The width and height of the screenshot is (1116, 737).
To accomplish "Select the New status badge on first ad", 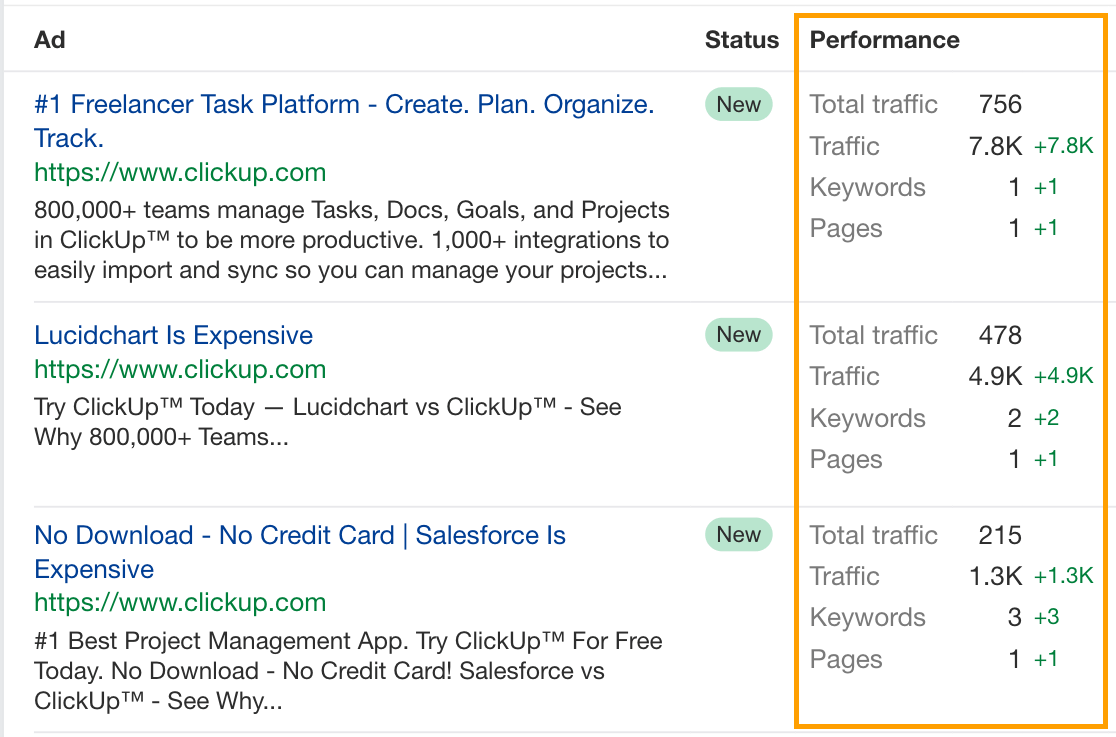I will pos(738,104).
